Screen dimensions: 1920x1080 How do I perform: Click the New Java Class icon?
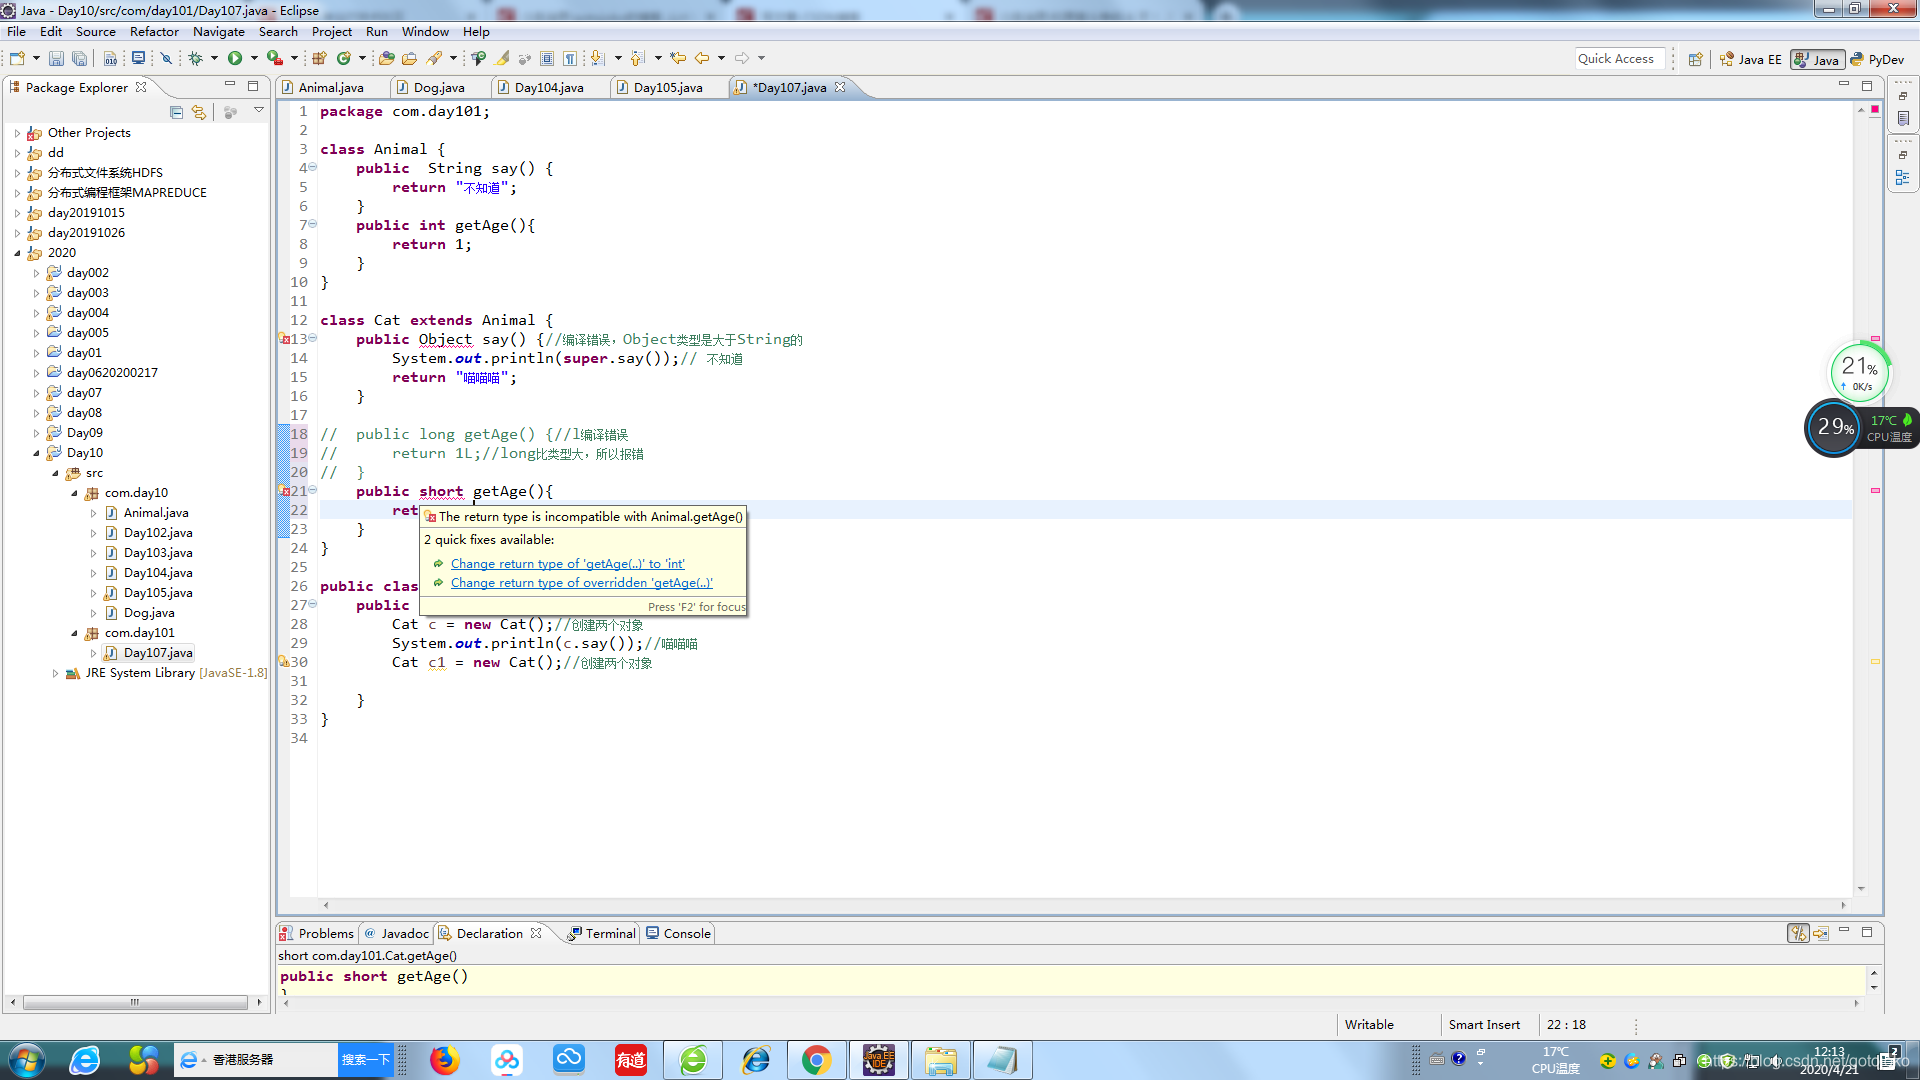click(344, 59)
